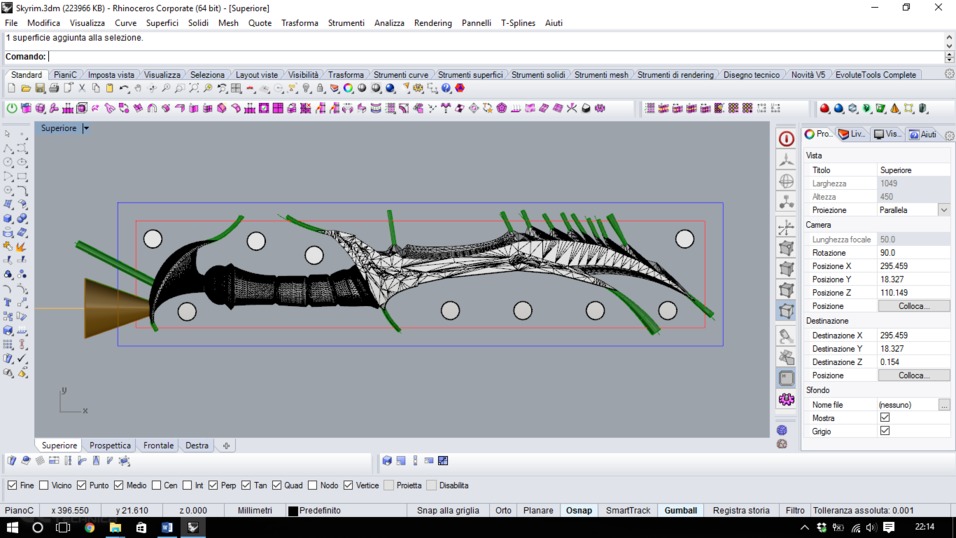The height and width of the screenshot is (538, 956).
Task: Open panel settings gear icon
Action: click(x=949, y=135)
